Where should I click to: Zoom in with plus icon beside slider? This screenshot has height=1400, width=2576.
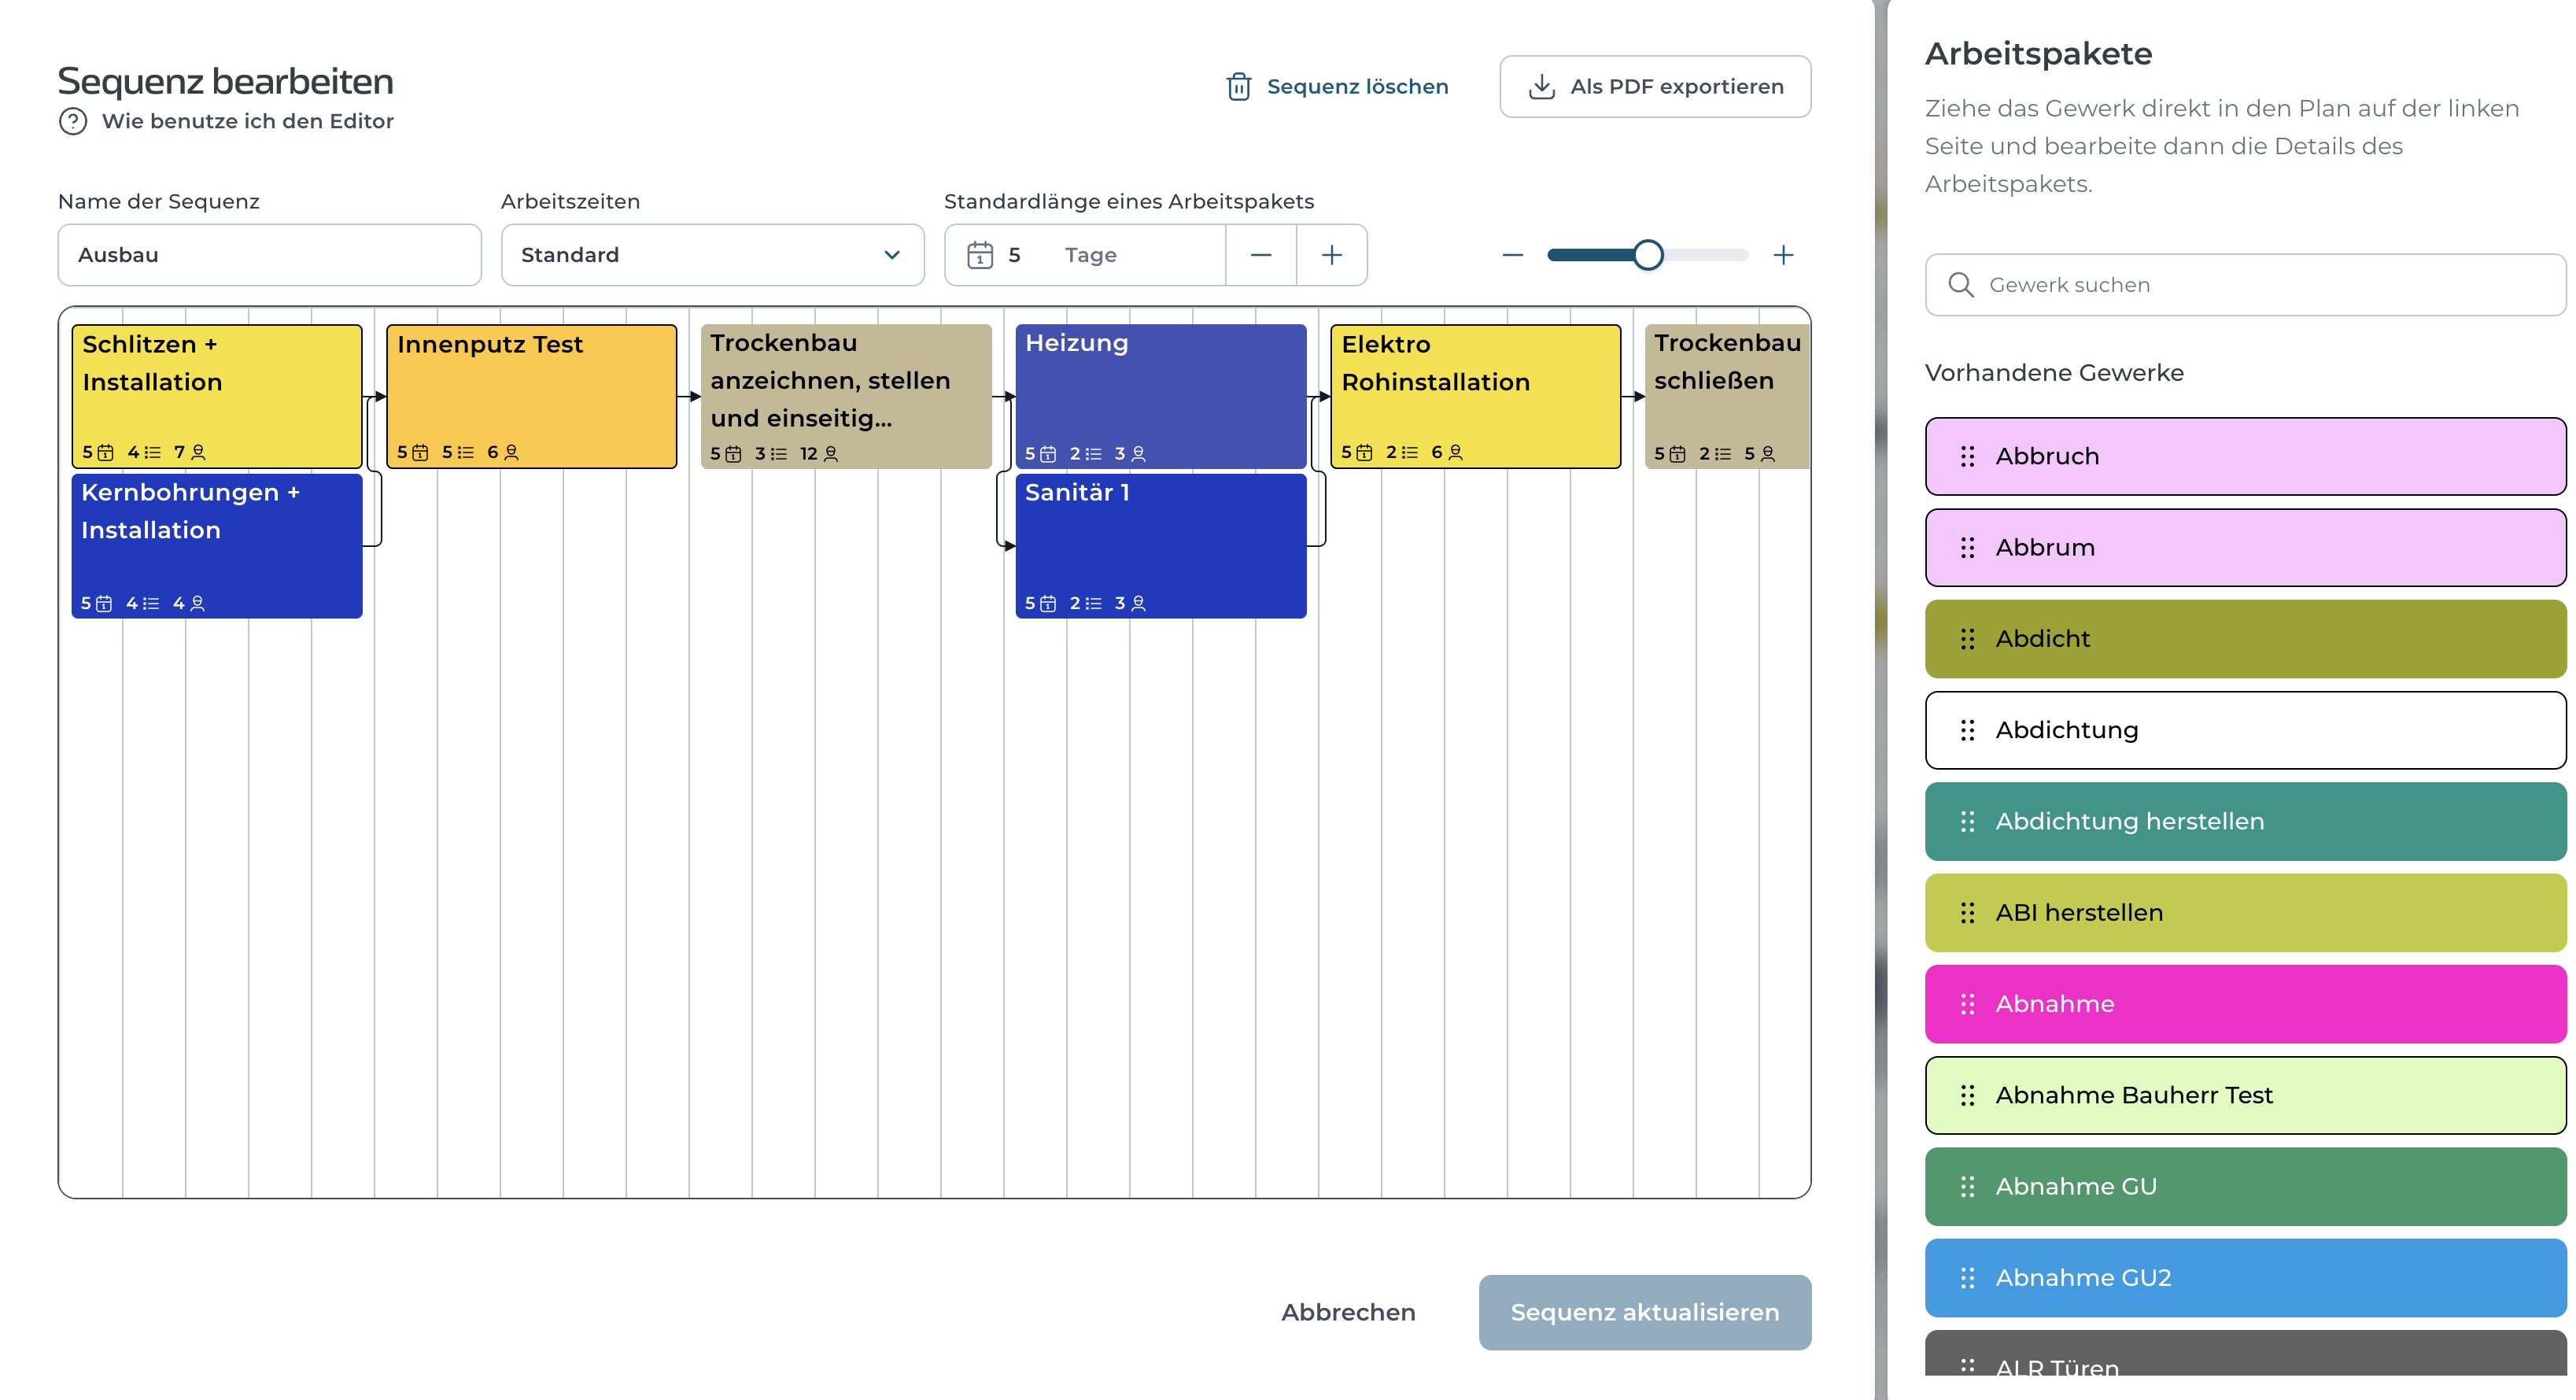(1783, 255)
